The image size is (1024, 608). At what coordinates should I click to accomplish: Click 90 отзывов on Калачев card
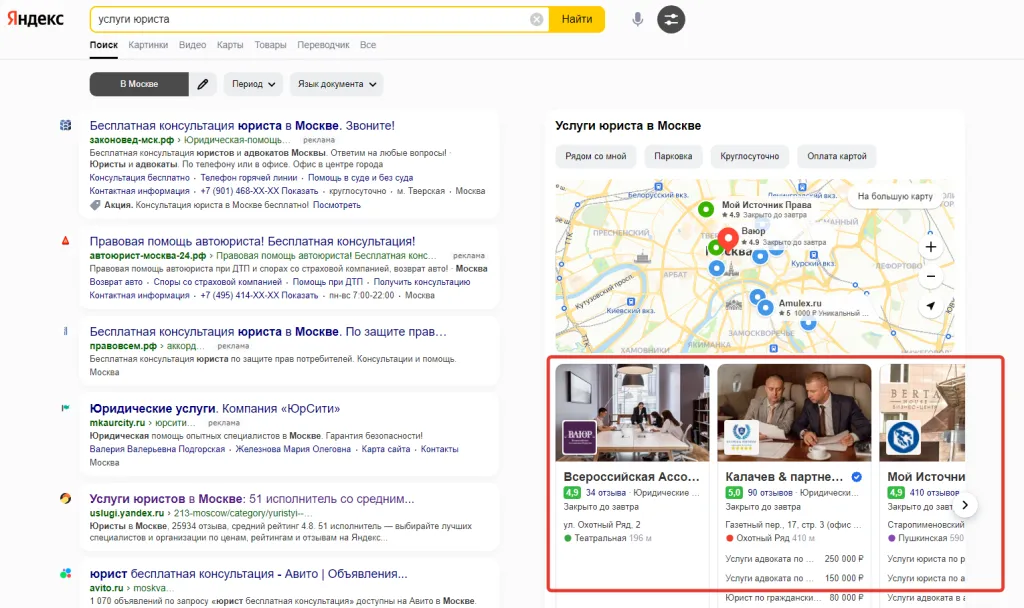point(770,493)
